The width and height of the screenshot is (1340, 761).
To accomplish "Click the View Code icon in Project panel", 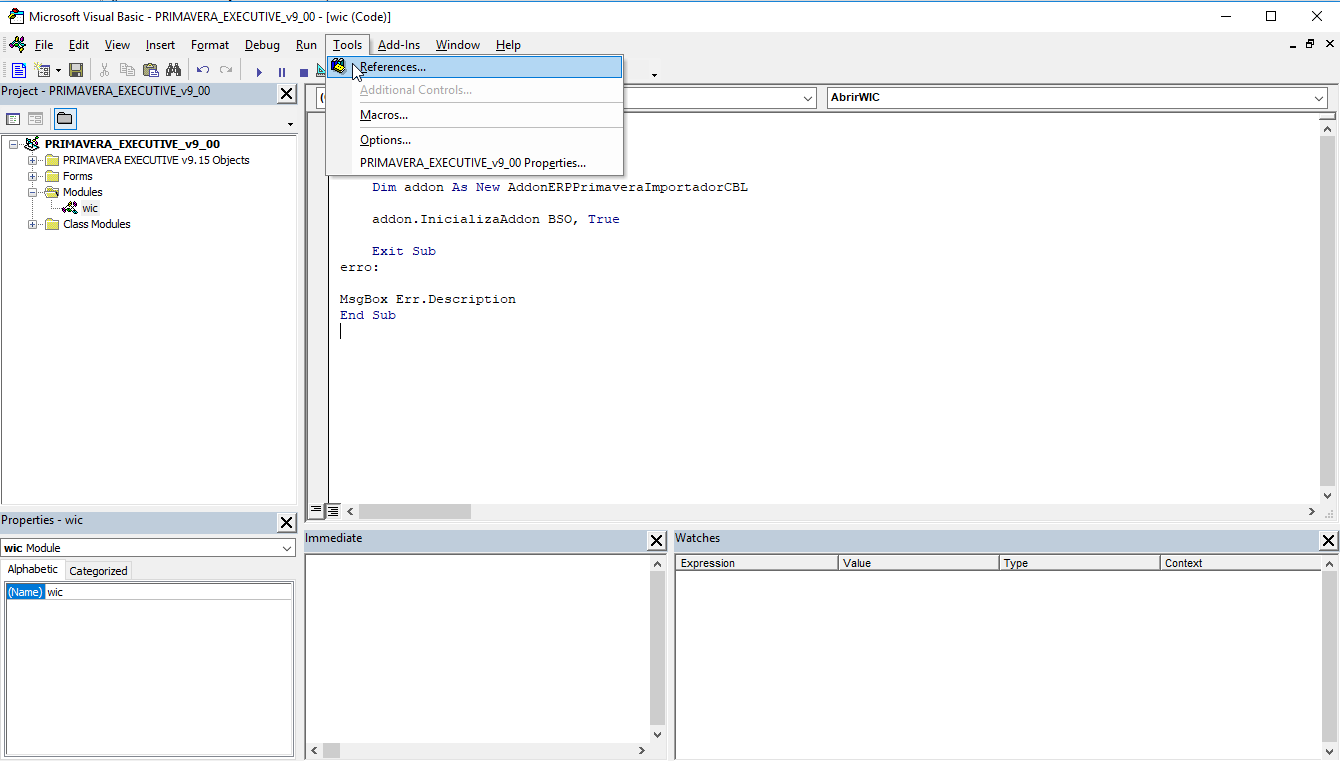I will [14, 119].
